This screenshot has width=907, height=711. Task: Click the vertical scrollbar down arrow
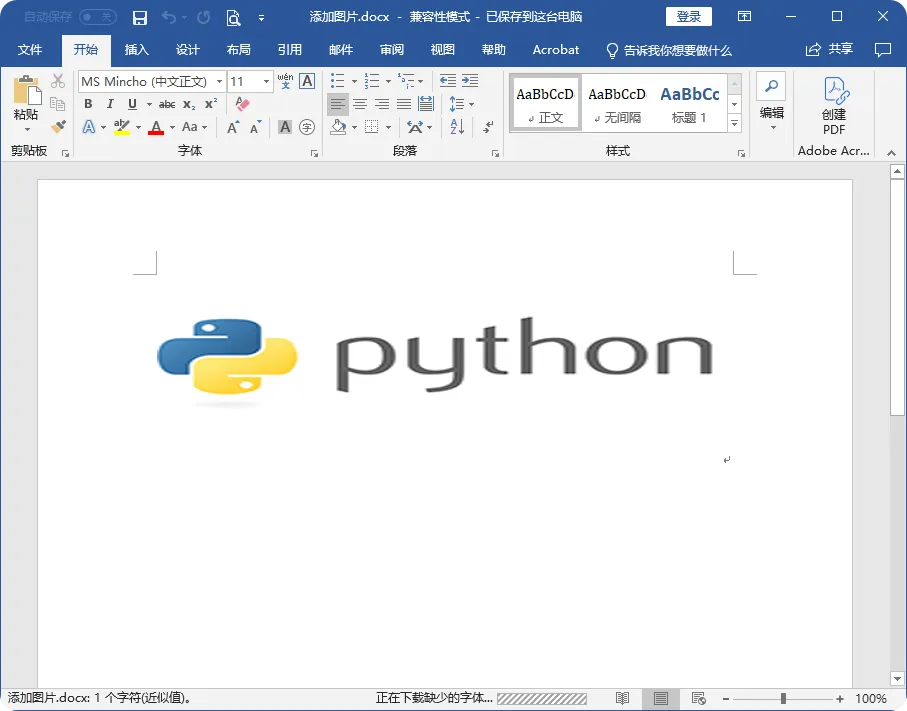897,679
